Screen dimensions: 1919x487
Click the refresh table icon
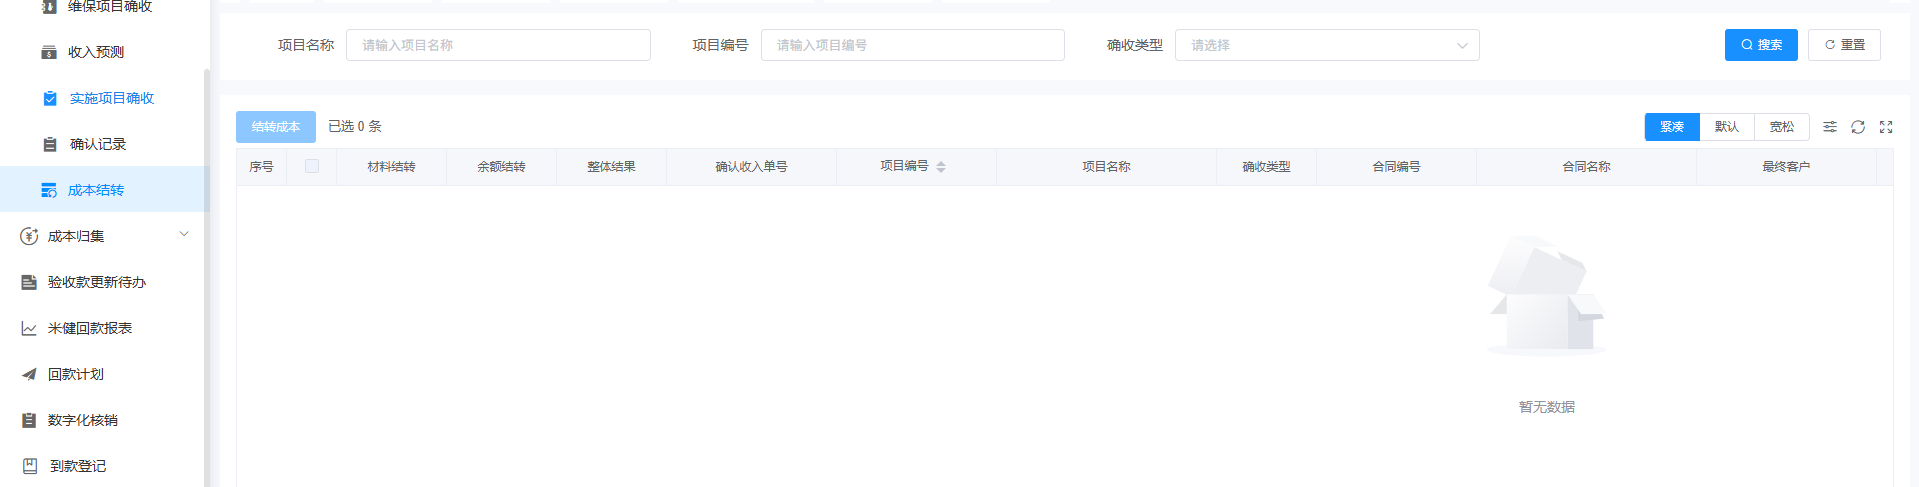(1857, 127)
